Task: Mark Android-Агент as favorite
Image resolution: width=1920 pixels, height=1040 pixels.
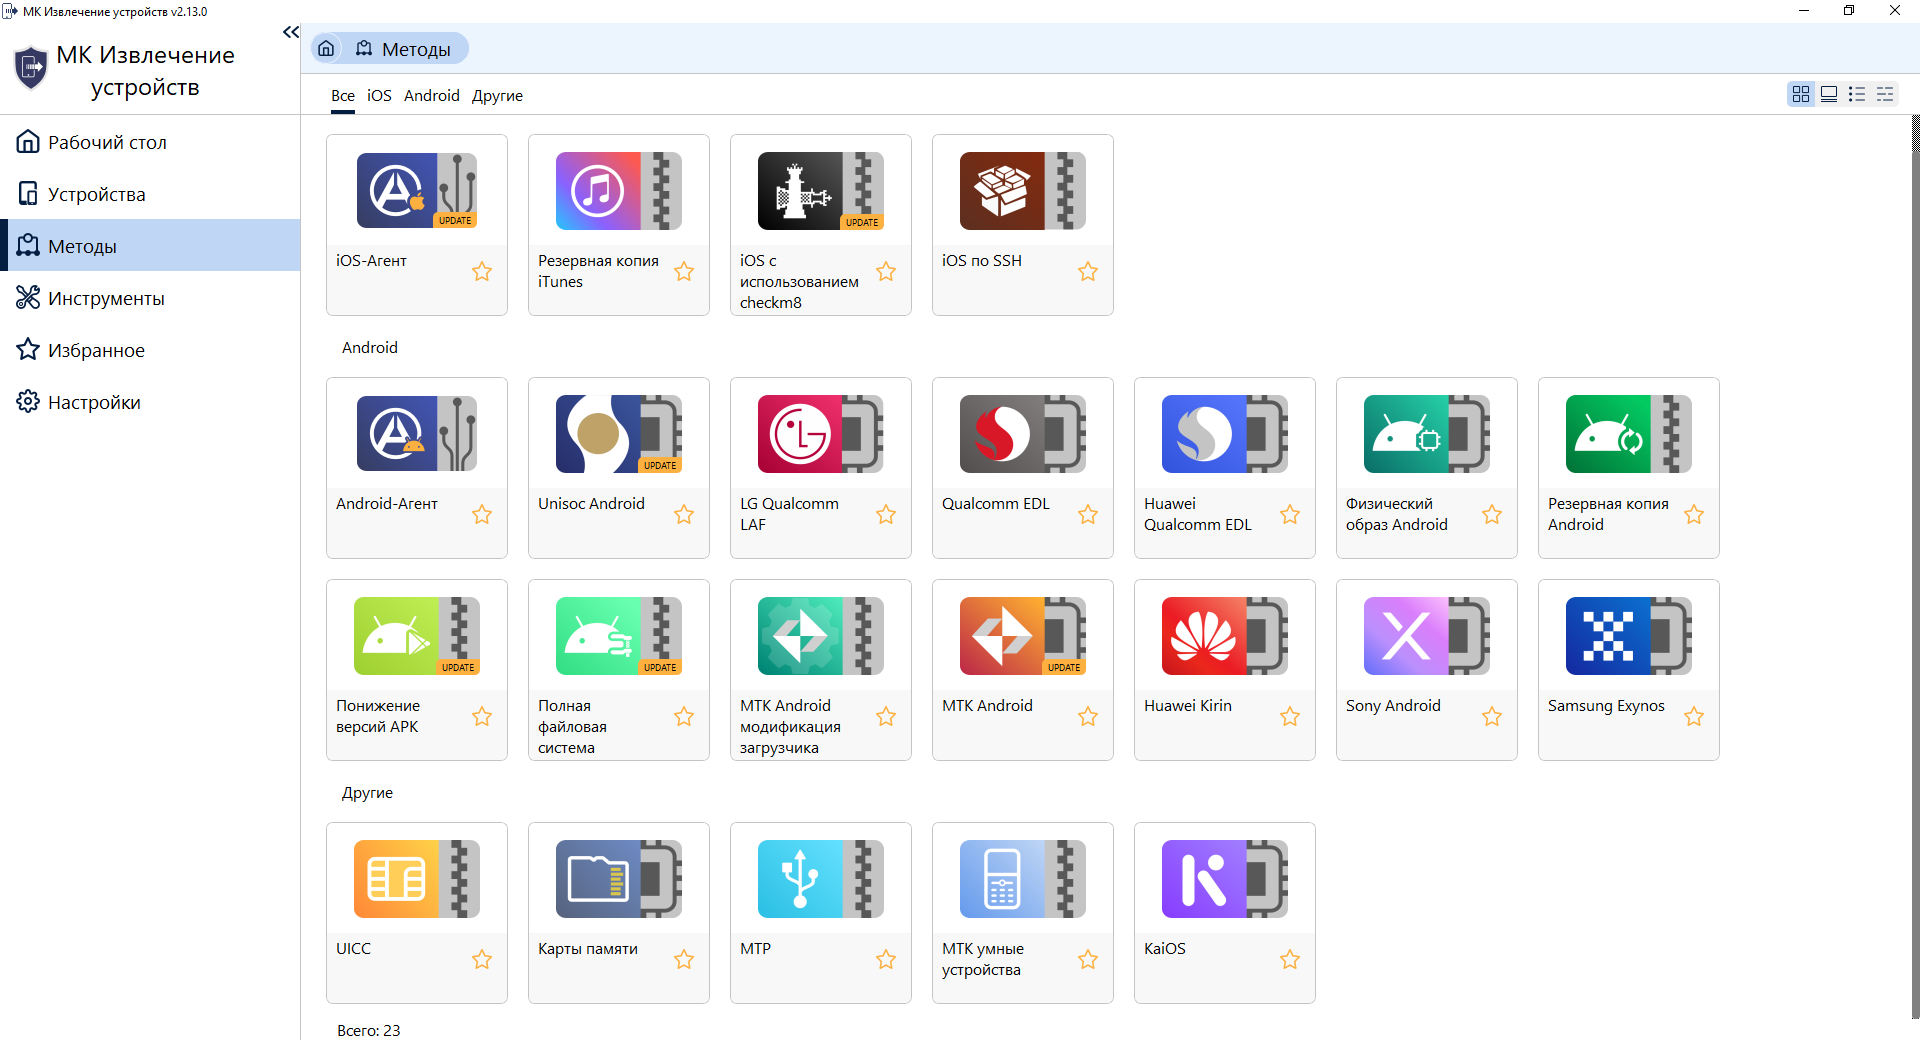Action: point(482,514)
